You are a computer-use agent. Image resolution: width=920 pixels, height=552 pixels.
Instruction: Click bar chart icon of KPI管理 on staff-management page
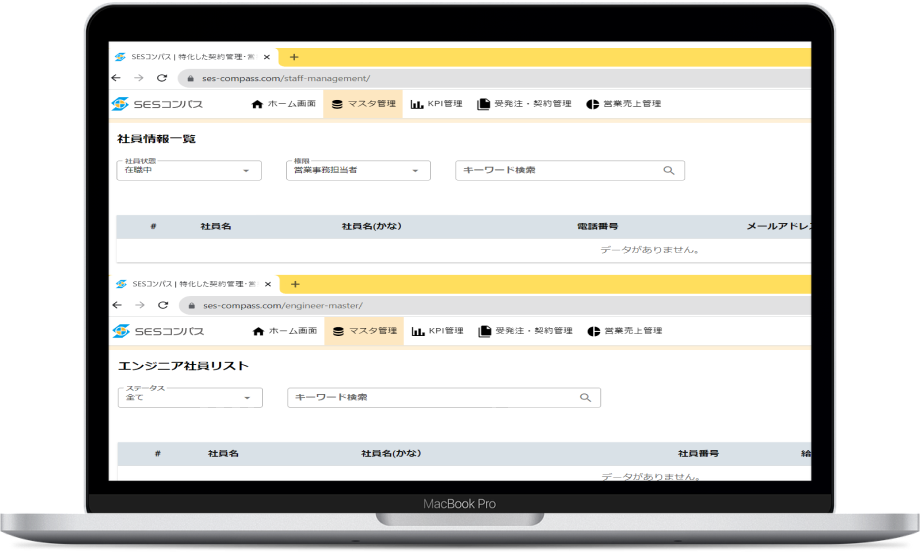[x=417, y=104]
